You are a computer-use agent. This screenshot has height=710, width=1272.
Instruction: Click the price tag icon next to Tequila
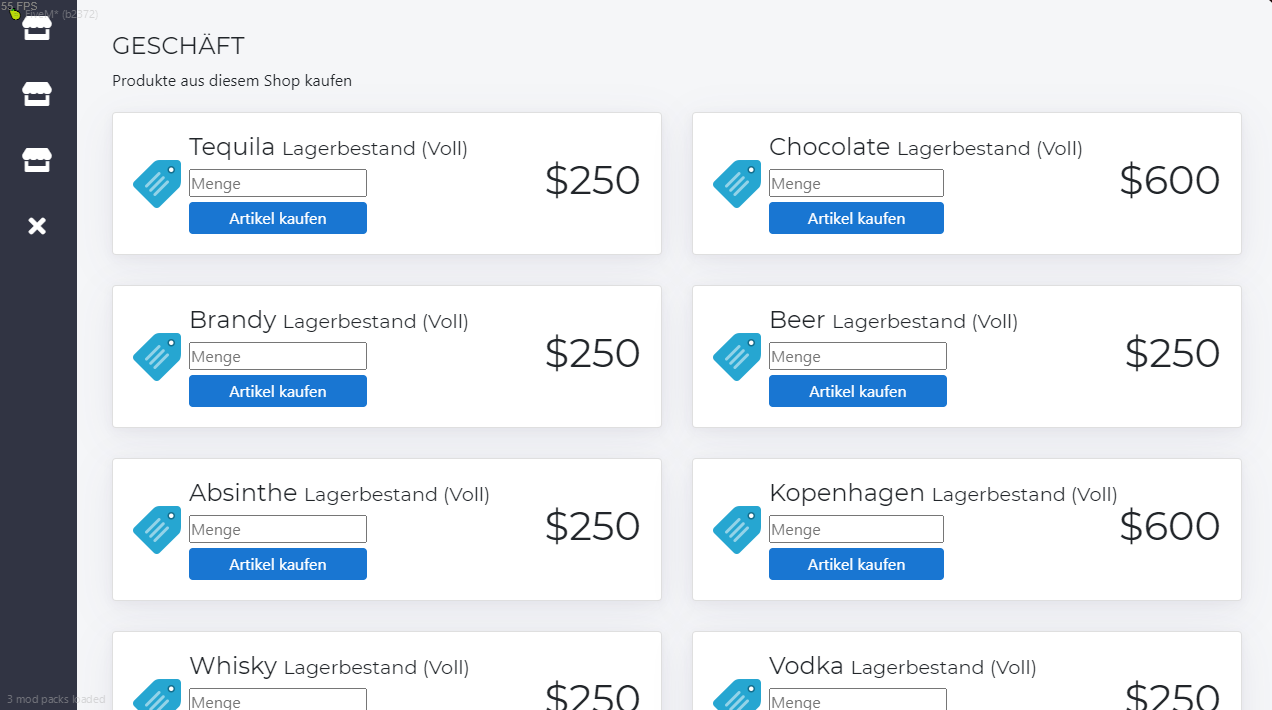click(x=157, y=184)
